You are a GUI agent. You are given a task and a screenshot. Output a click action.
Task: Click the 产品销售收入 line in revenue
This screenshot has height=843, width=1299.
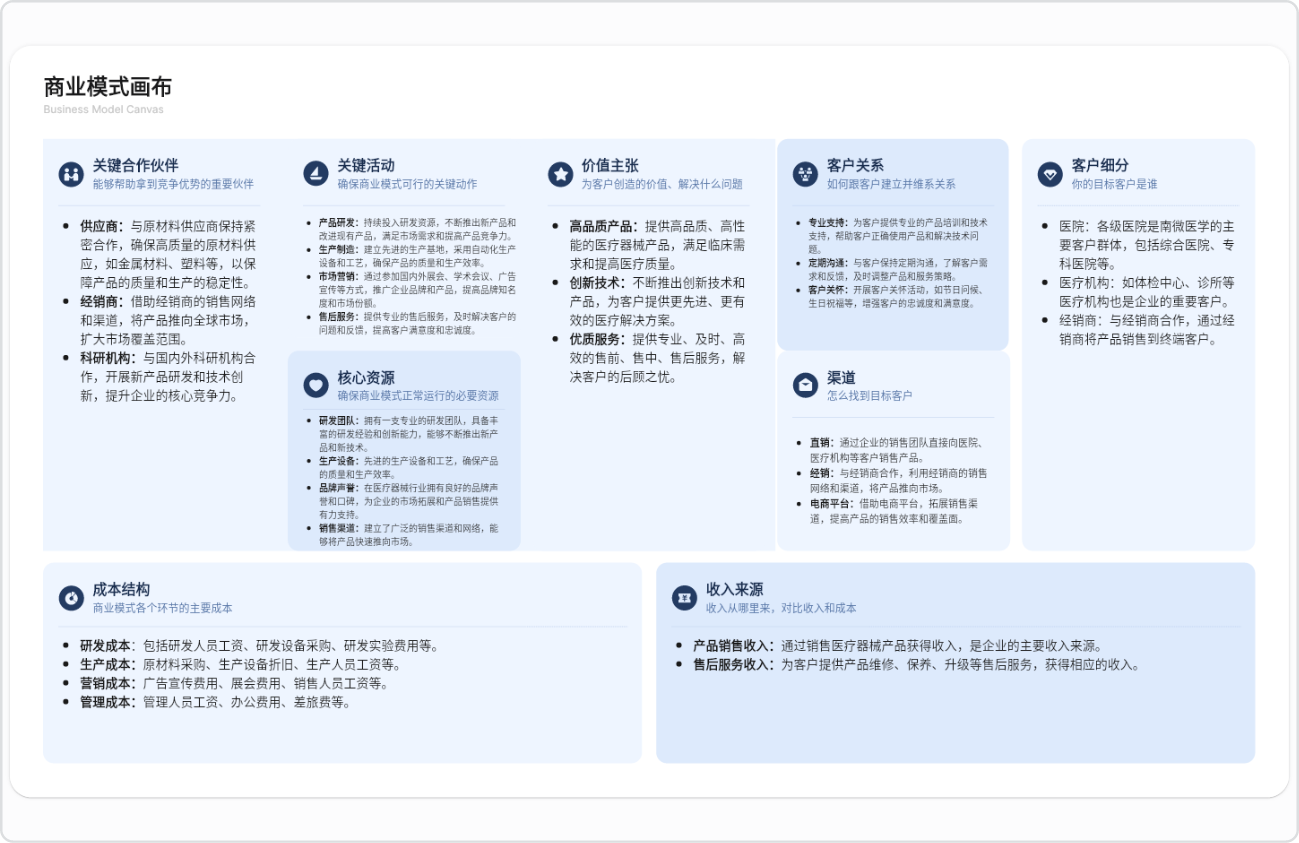(x=898, y=645)
